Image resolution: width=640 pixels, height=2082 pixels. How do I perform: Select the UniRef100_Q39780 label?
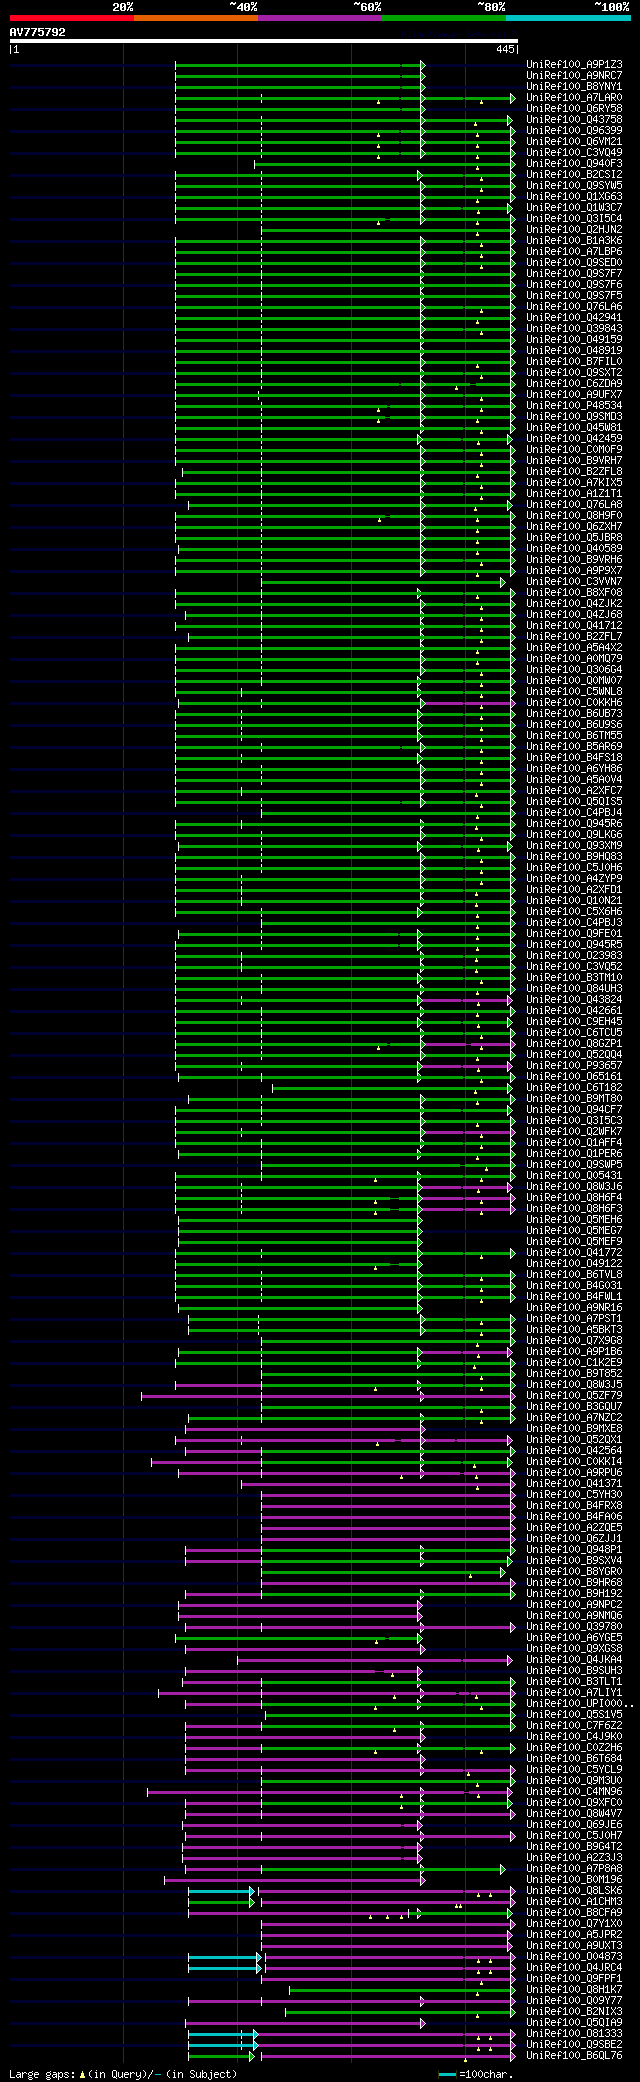pos(574,1626)
